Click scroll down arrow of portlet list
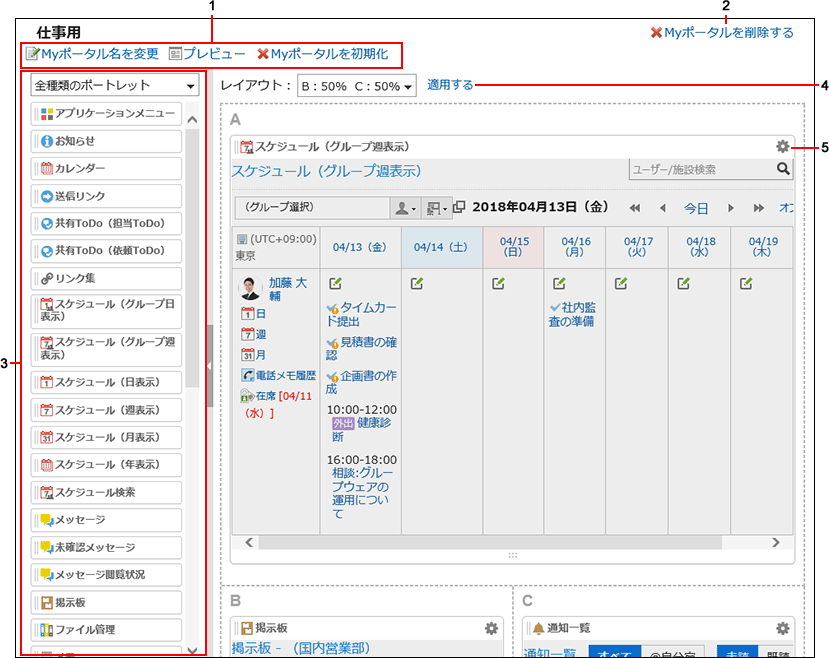The image size is (829, 658). [x=192, y=651]
